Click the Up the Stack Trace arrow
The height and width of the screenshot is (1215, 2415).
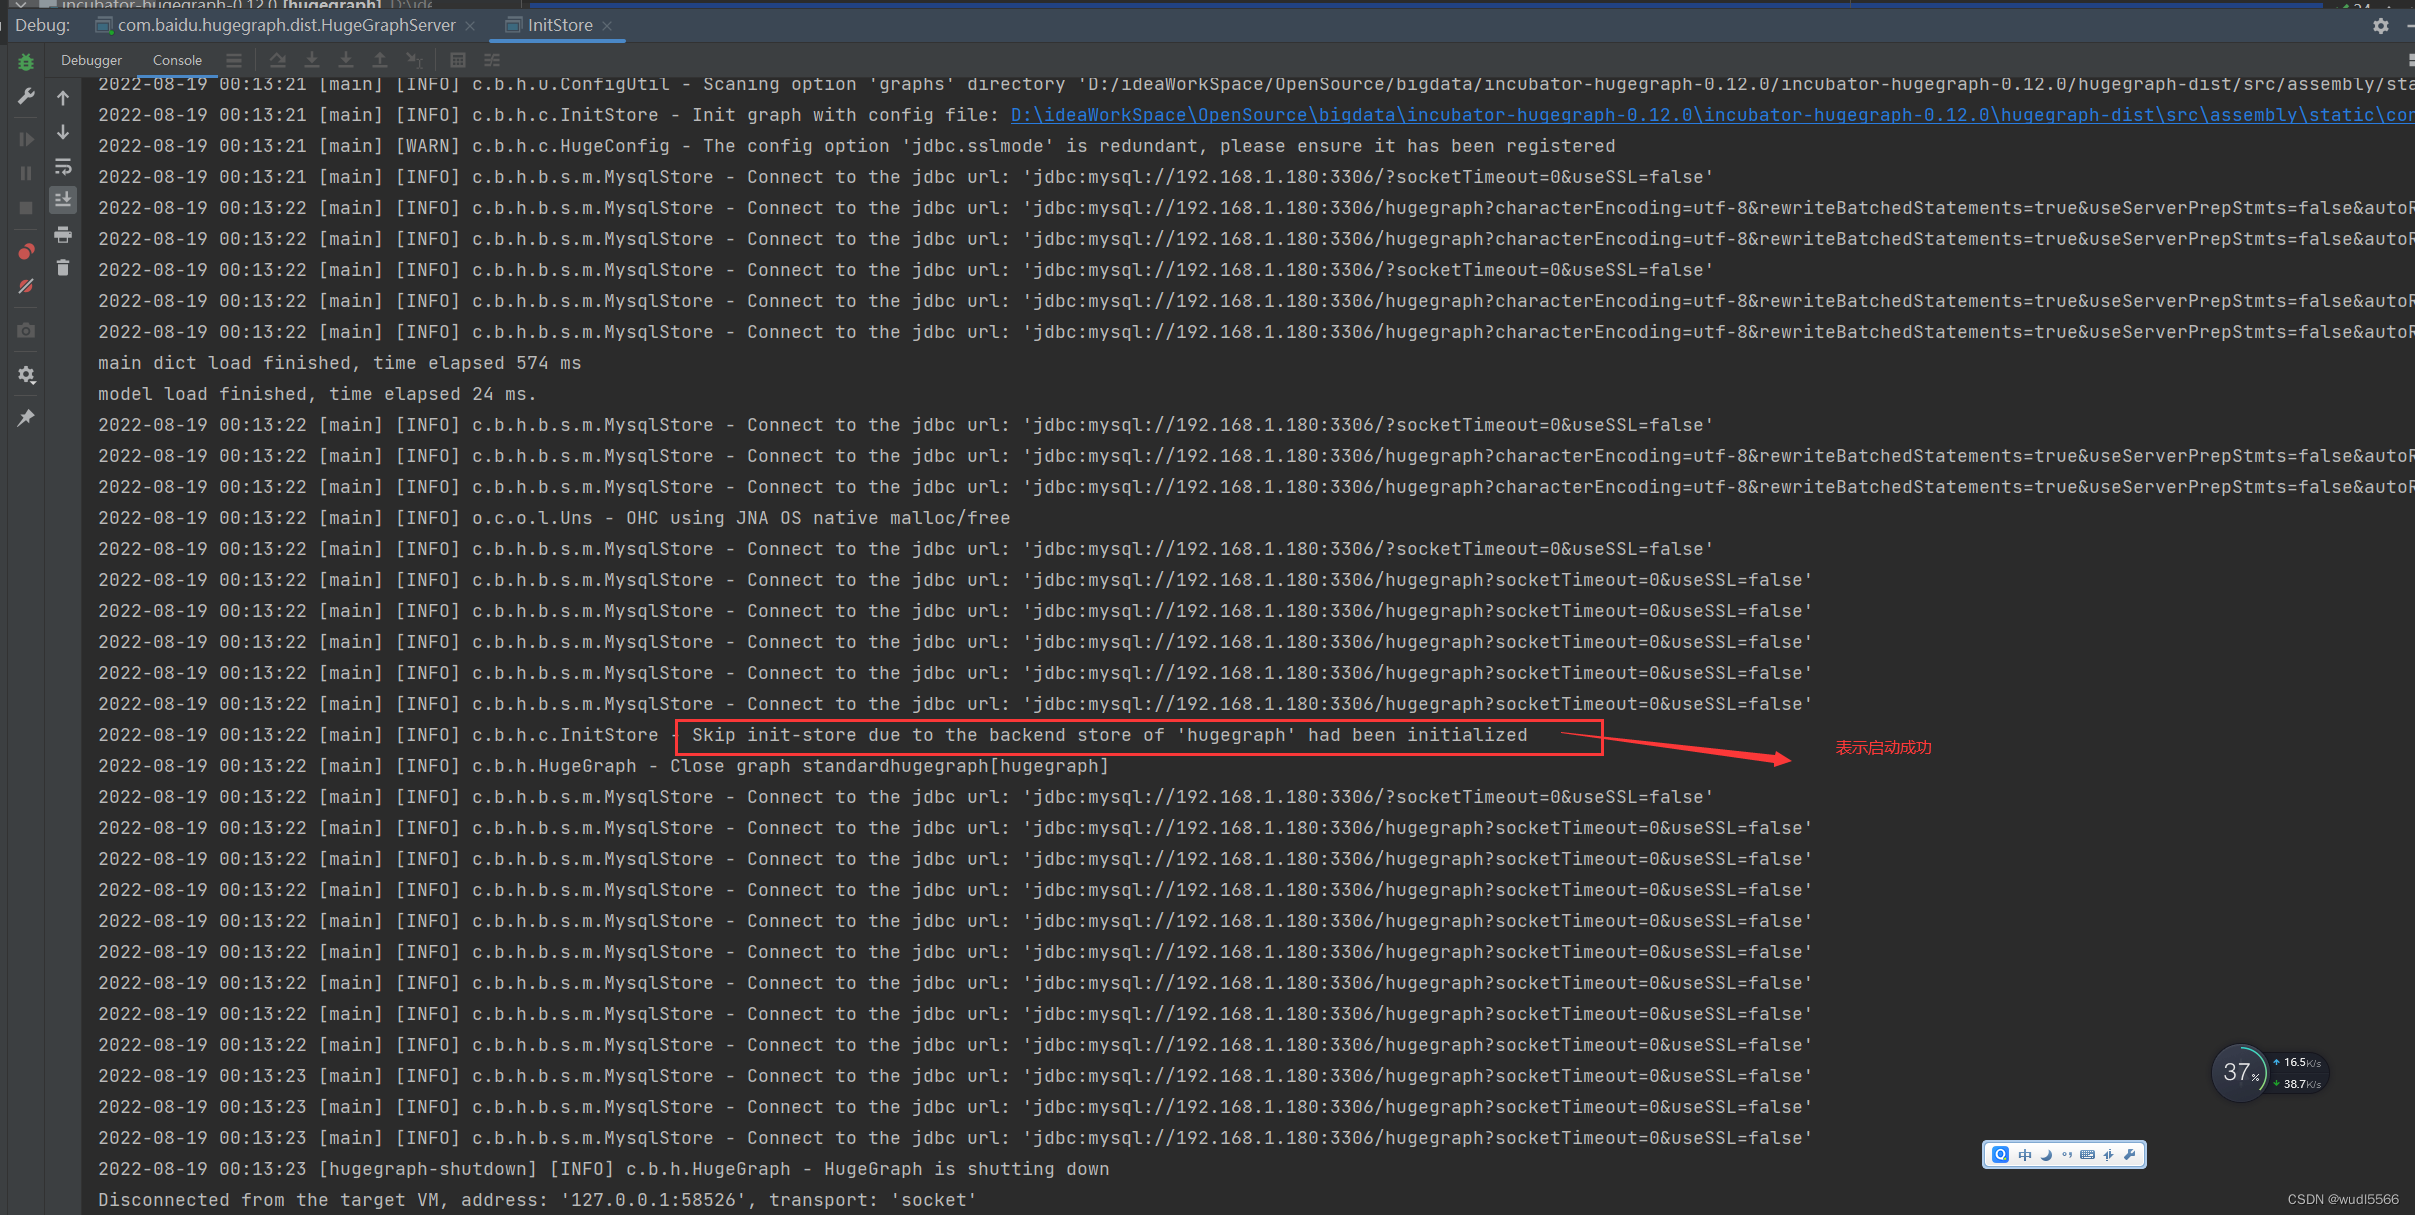(63, 97)
